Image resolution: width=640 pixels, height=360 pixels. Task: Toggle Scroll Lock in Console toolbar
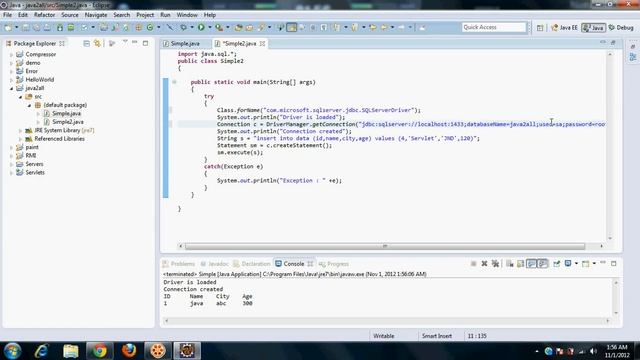coord(520,264)
